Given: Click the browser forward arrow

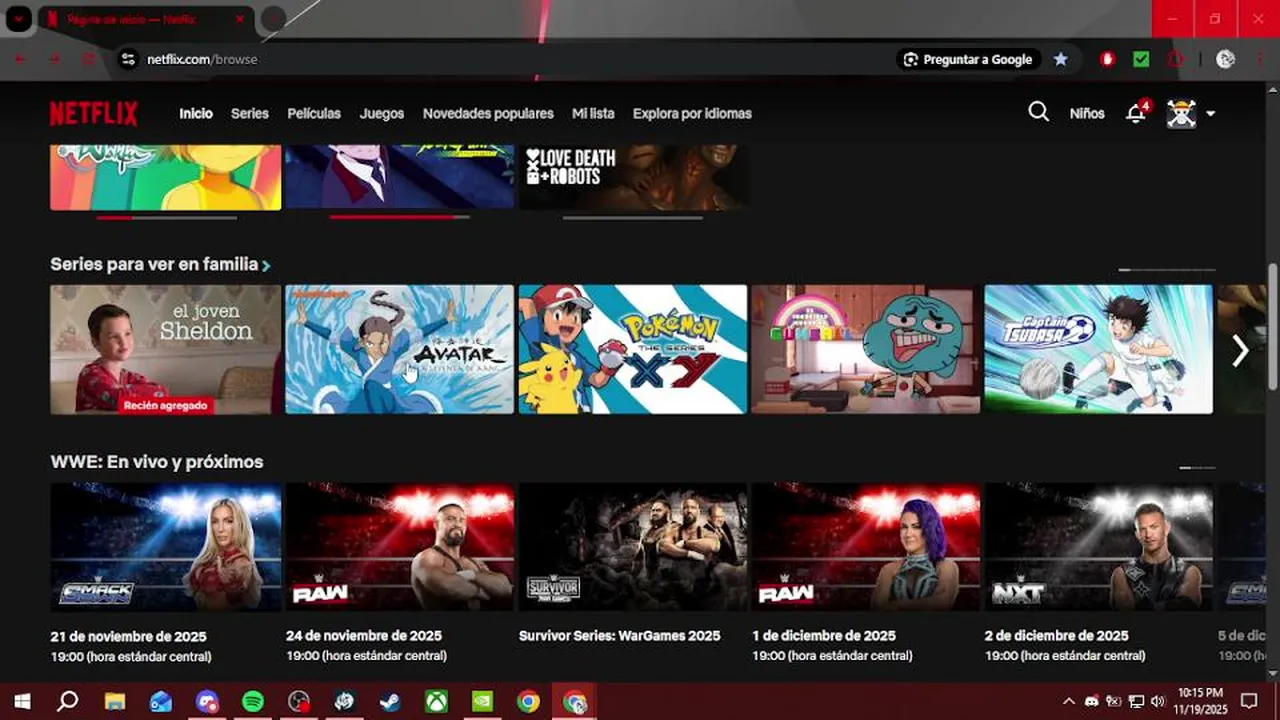Looking at the screenshot, I should [54, 59].
